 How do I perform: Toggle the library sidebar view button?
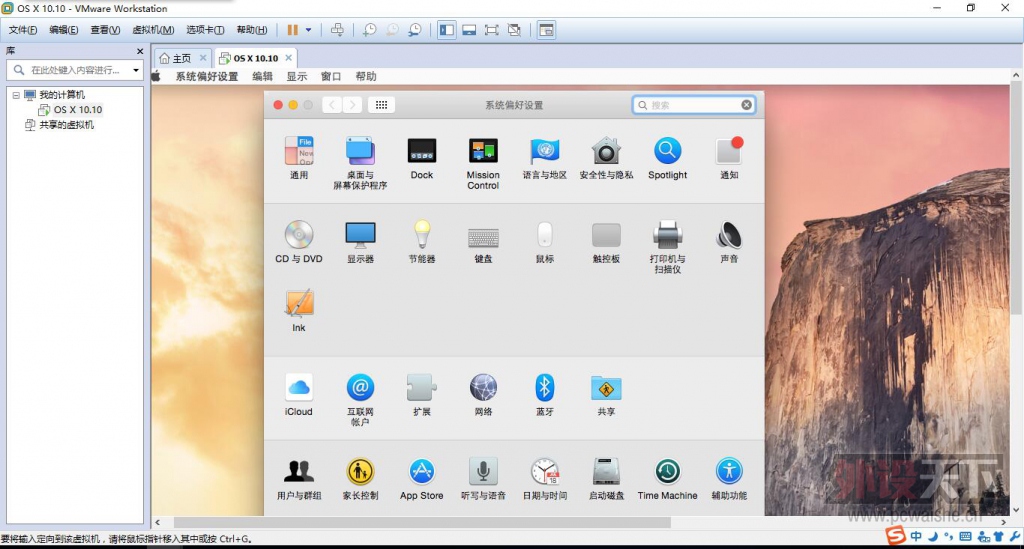[x=447, y=30]
